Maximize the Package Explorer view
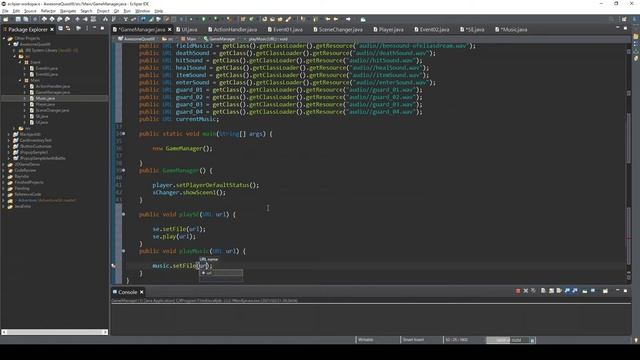The image size is (640, 360). (x=102, y=29)
